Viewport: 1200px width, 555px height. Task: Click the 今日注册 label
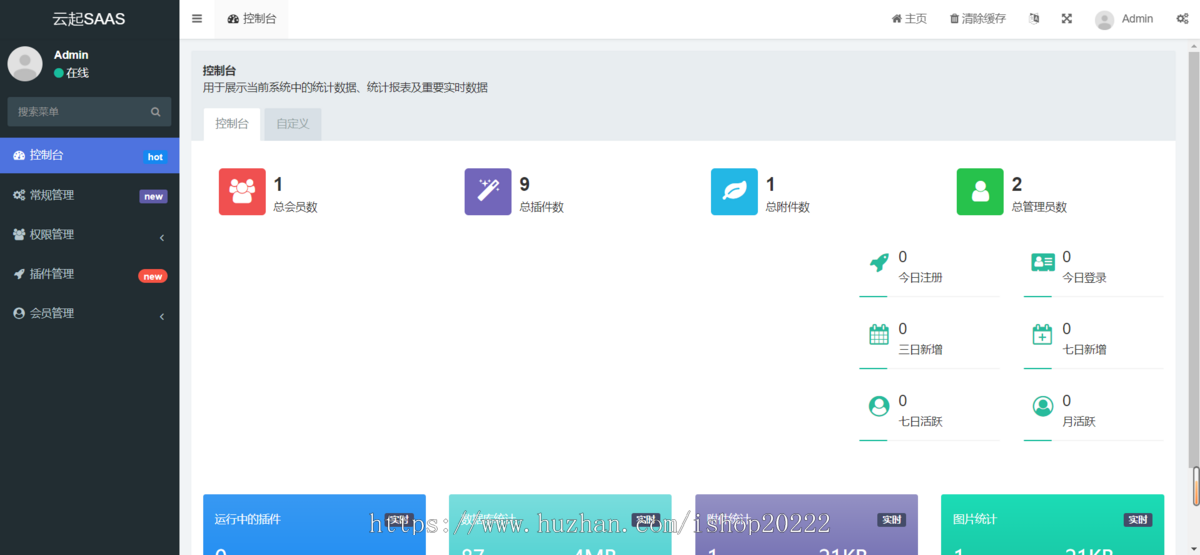click(x=921, y=278)
